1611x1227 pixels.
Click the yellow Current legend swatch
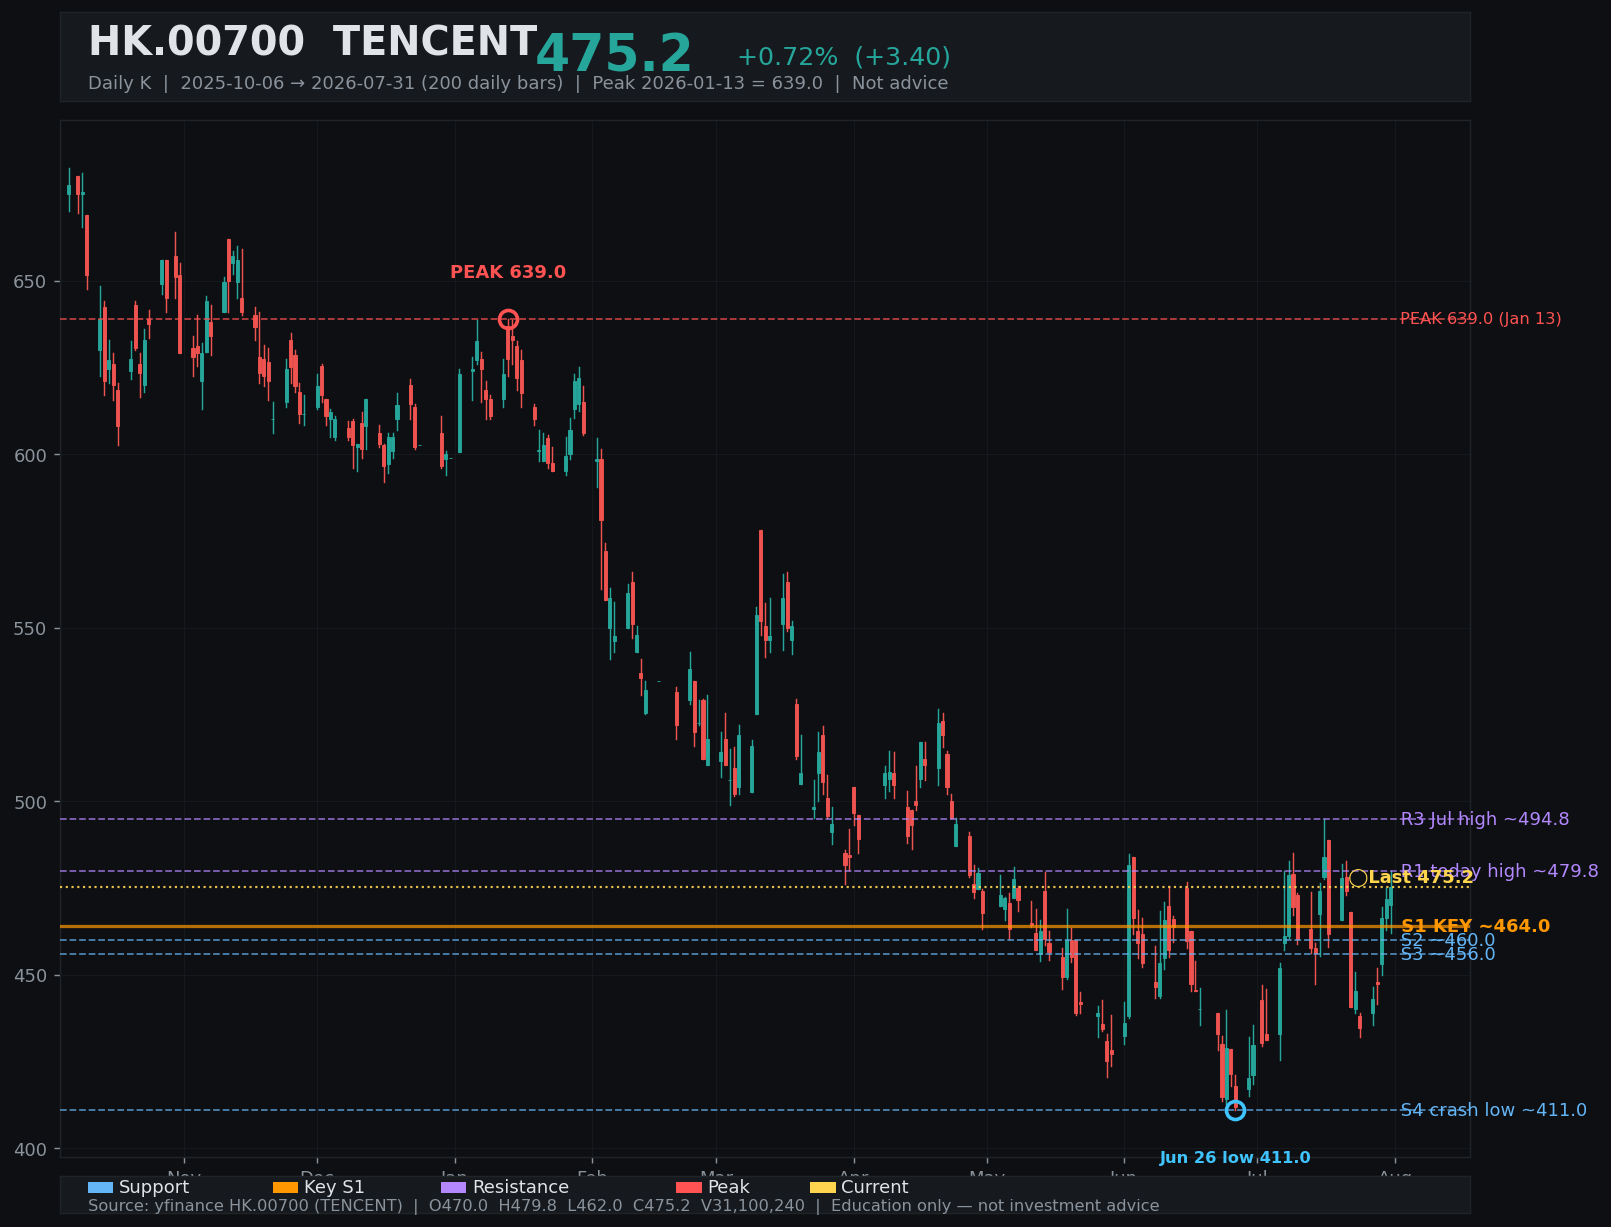click(823, 1187)
